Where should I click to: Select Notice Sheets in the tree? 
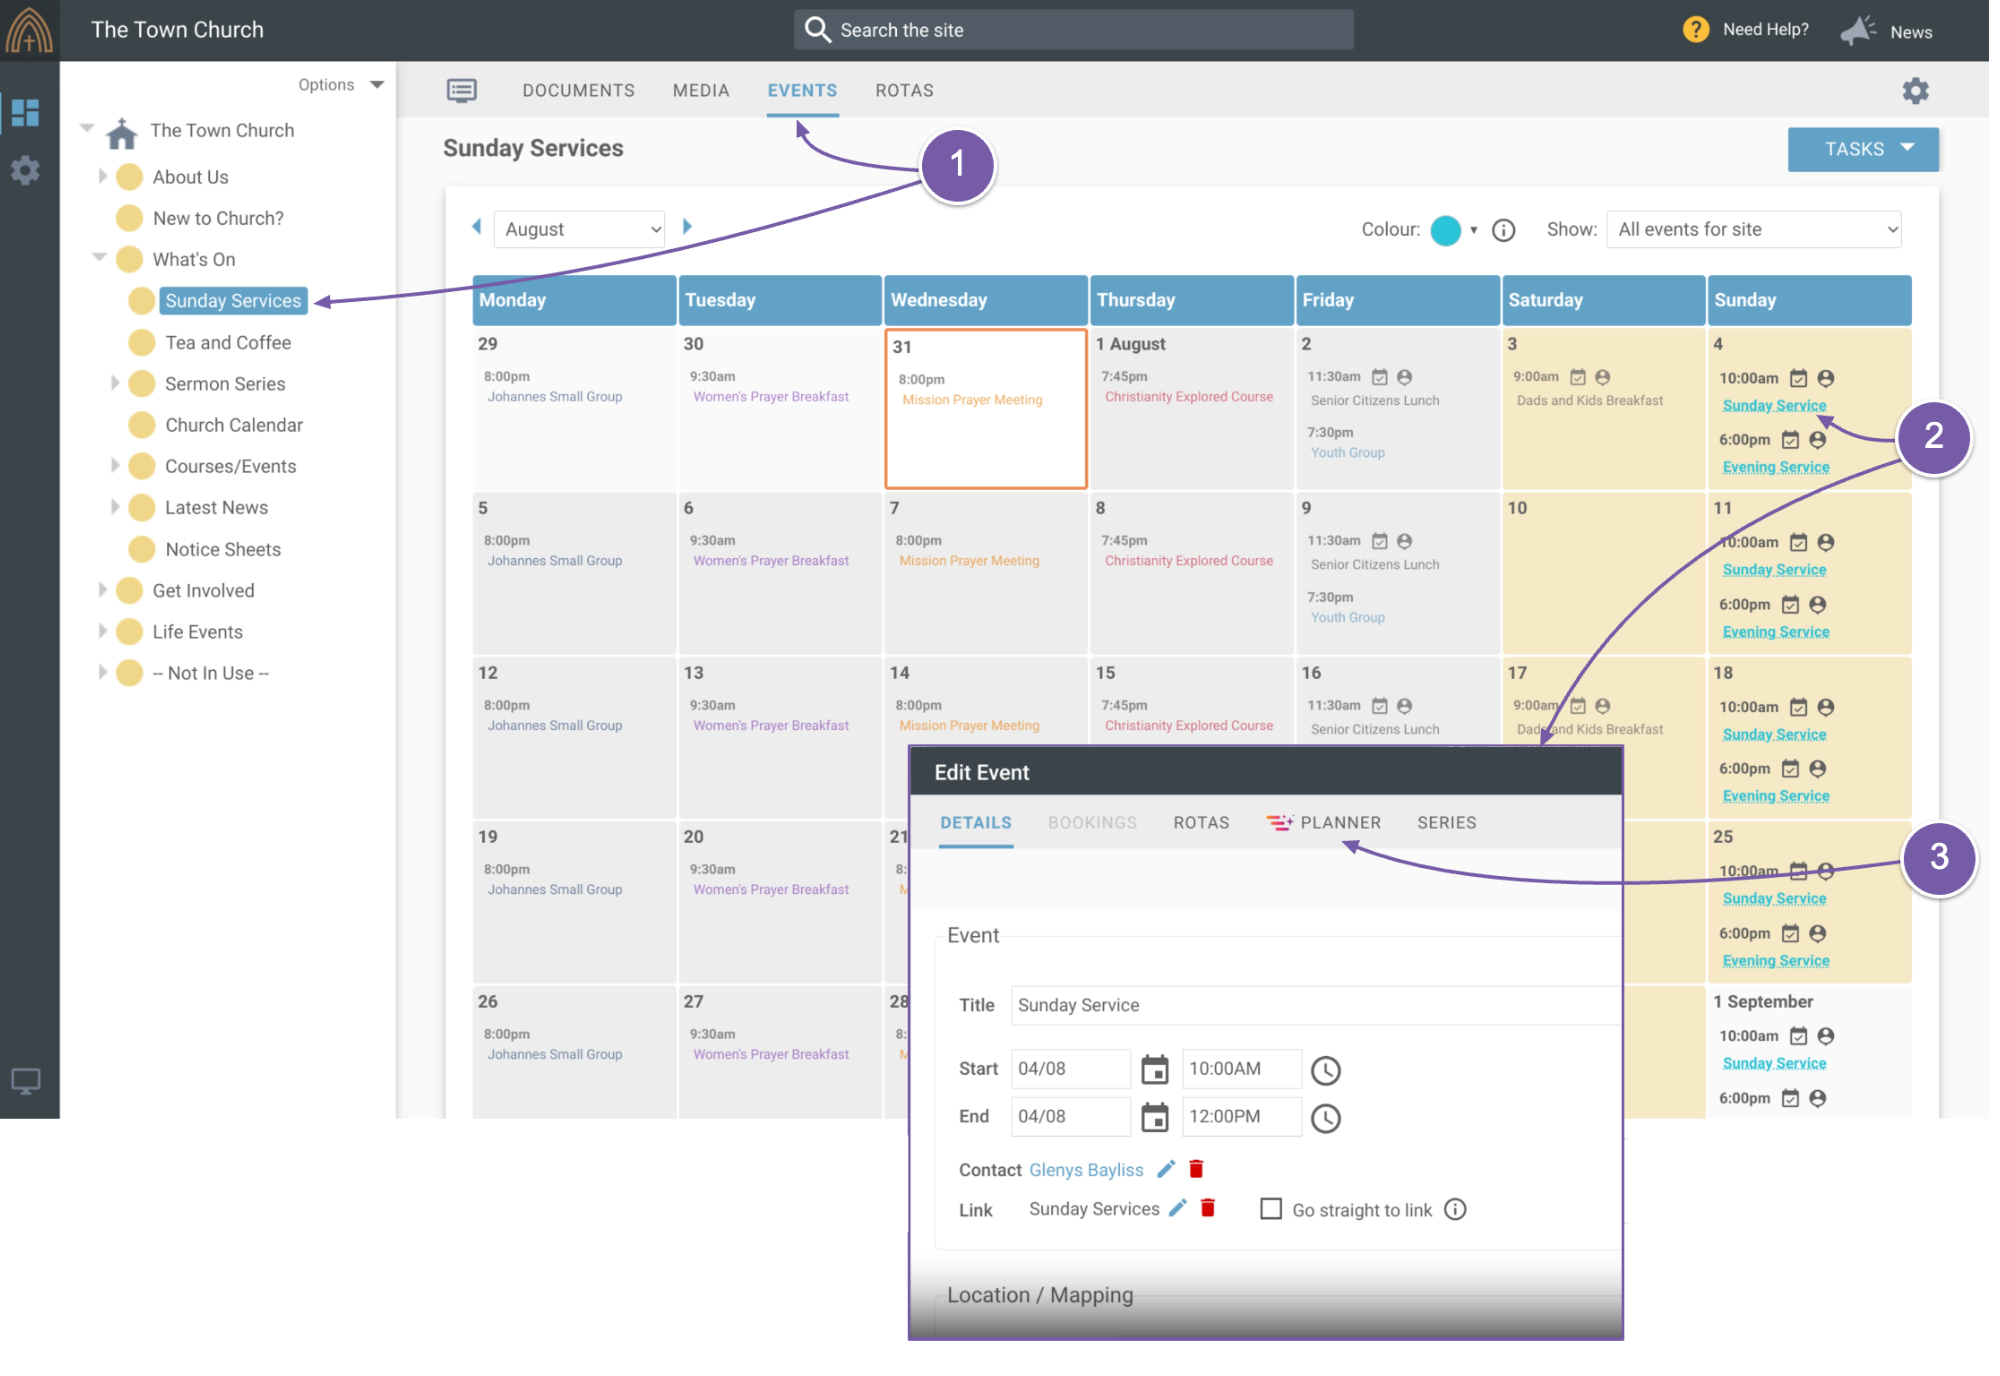tap(223, 549)
